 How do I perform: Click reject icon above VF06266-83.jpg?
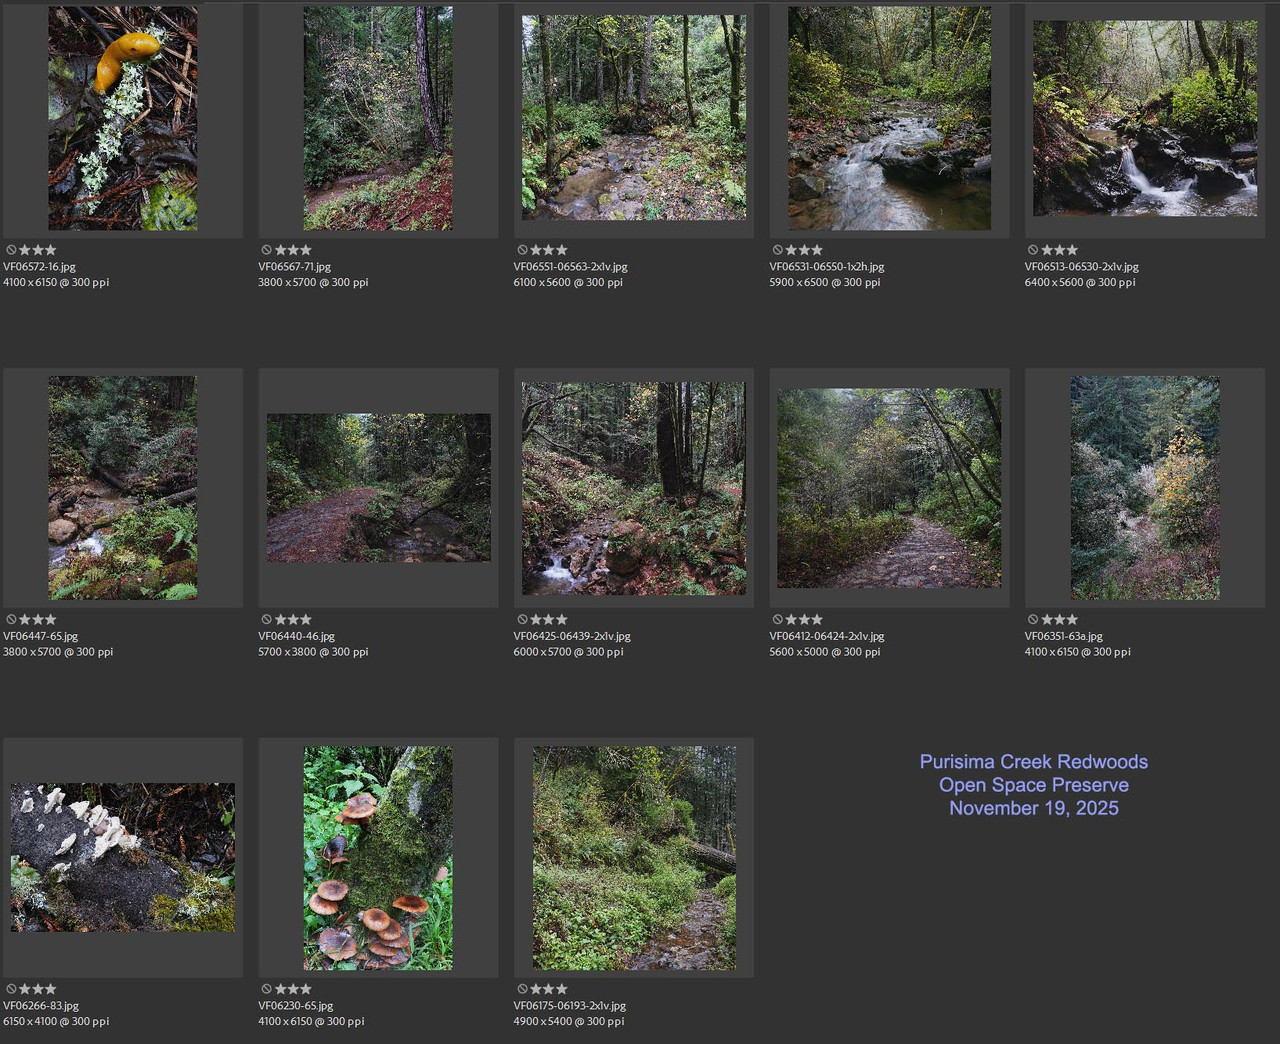[x=11, y=989]
